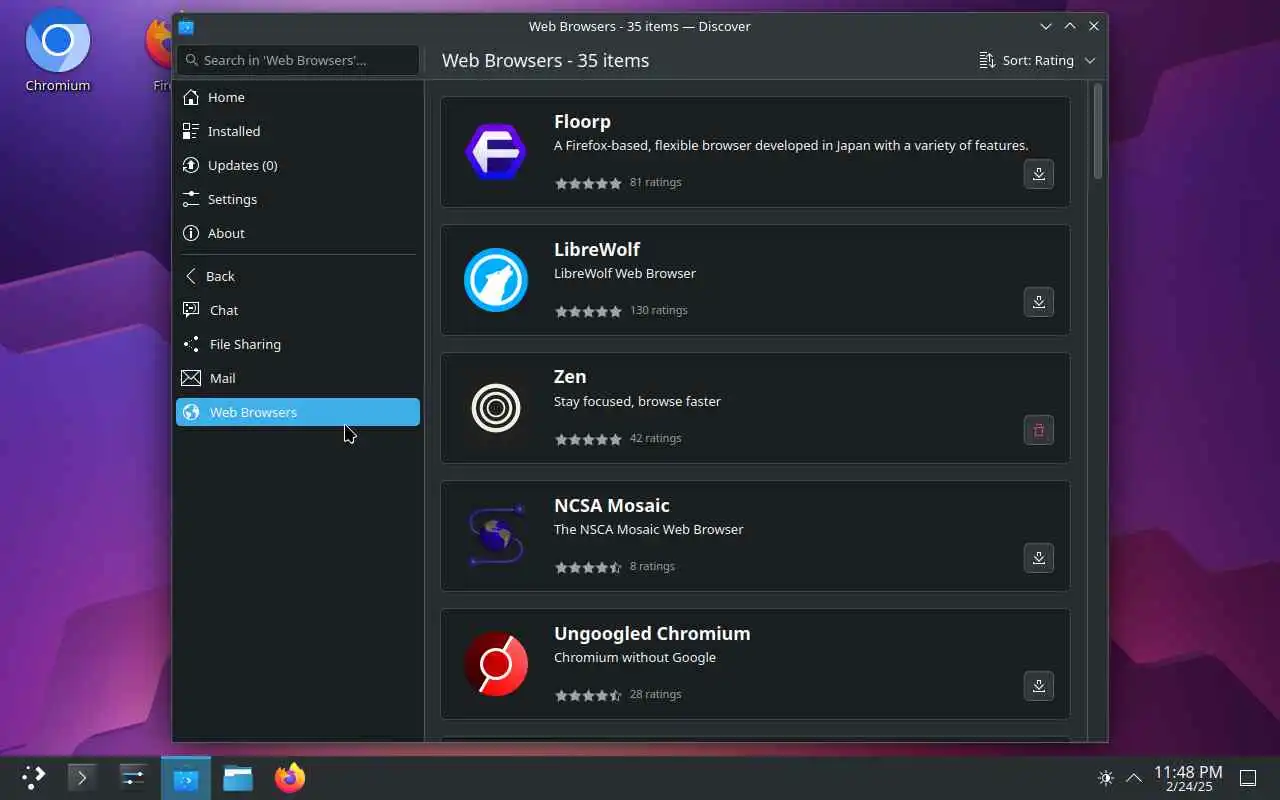
Task: Open the Zen app title
Action: (x=570, y=376)
